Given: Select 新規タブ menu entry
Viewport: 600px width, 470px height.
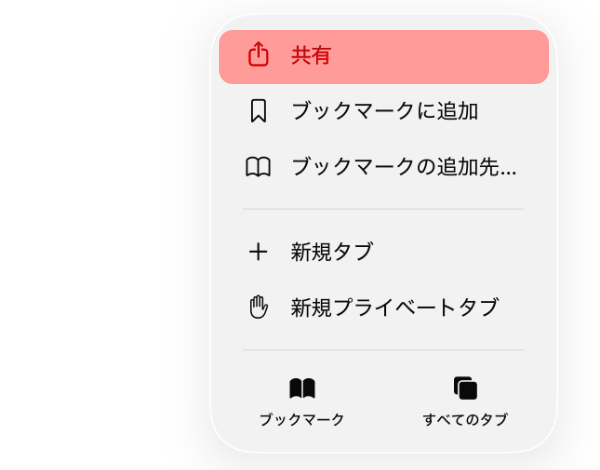Looking at the screenshot, I should [331, 252].
